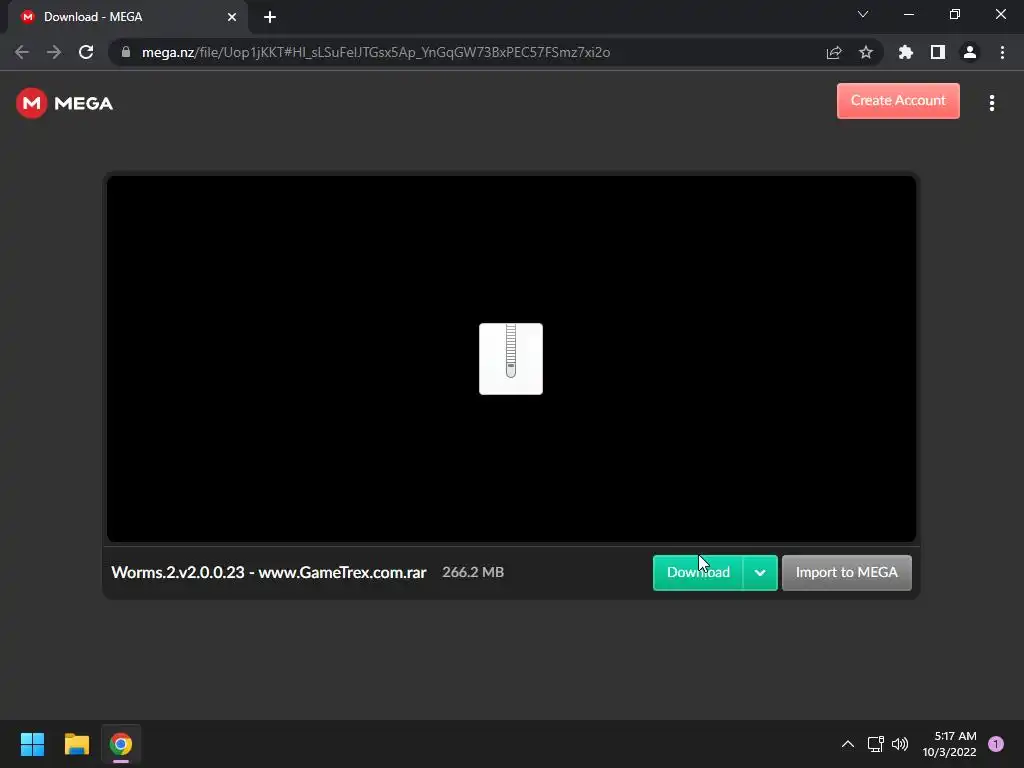This screenshot has width=1024, height=768.
Task: Open the MEGA page three-dot menu
Action: click(991, 103)
